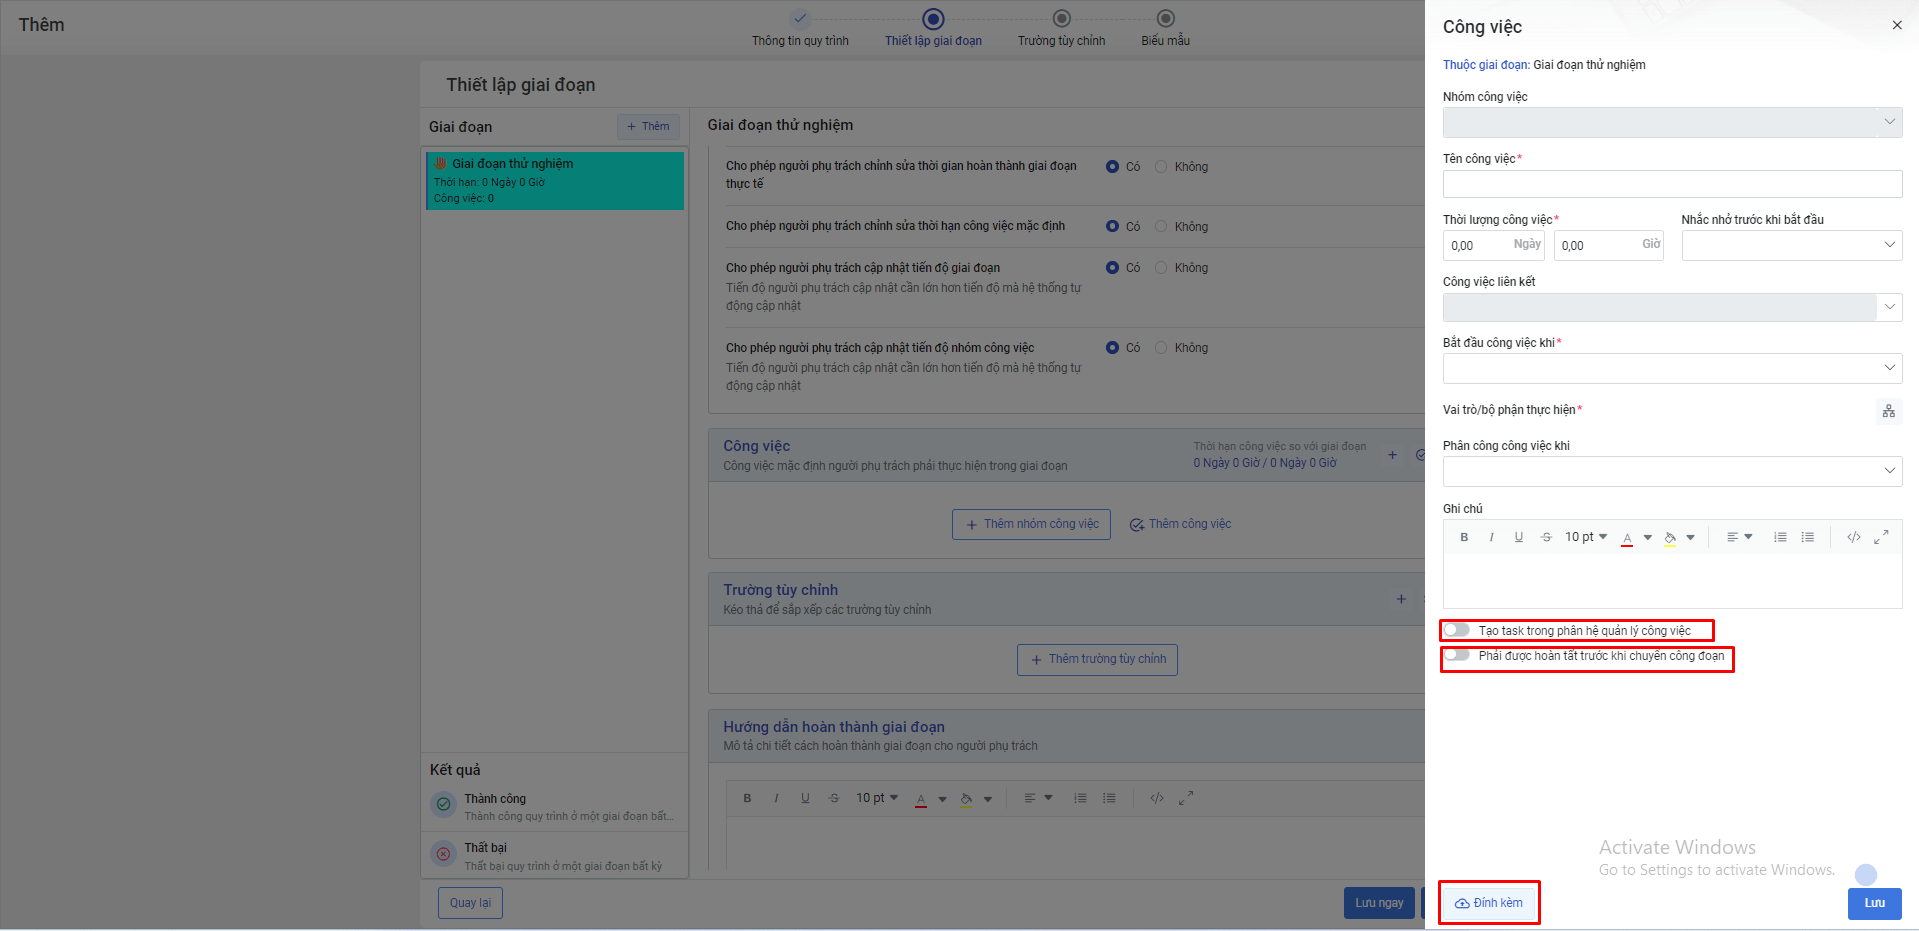This screenshot has height=931, width=1919.
Task: Open the Bắt đầu công việc khi dropdown
Action: 1672,368
